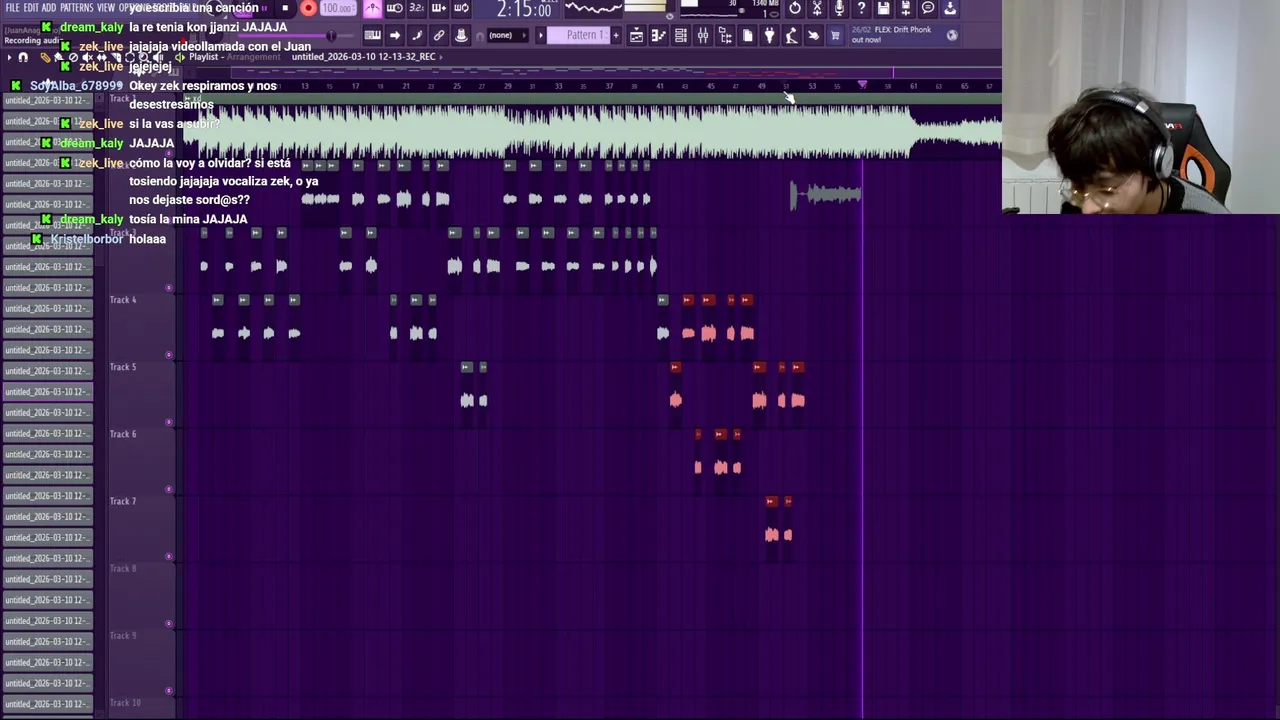Toggle auto-scroll arrow button
The image size is (1280, 720).
pyautogui.click(x=394, y=36)
